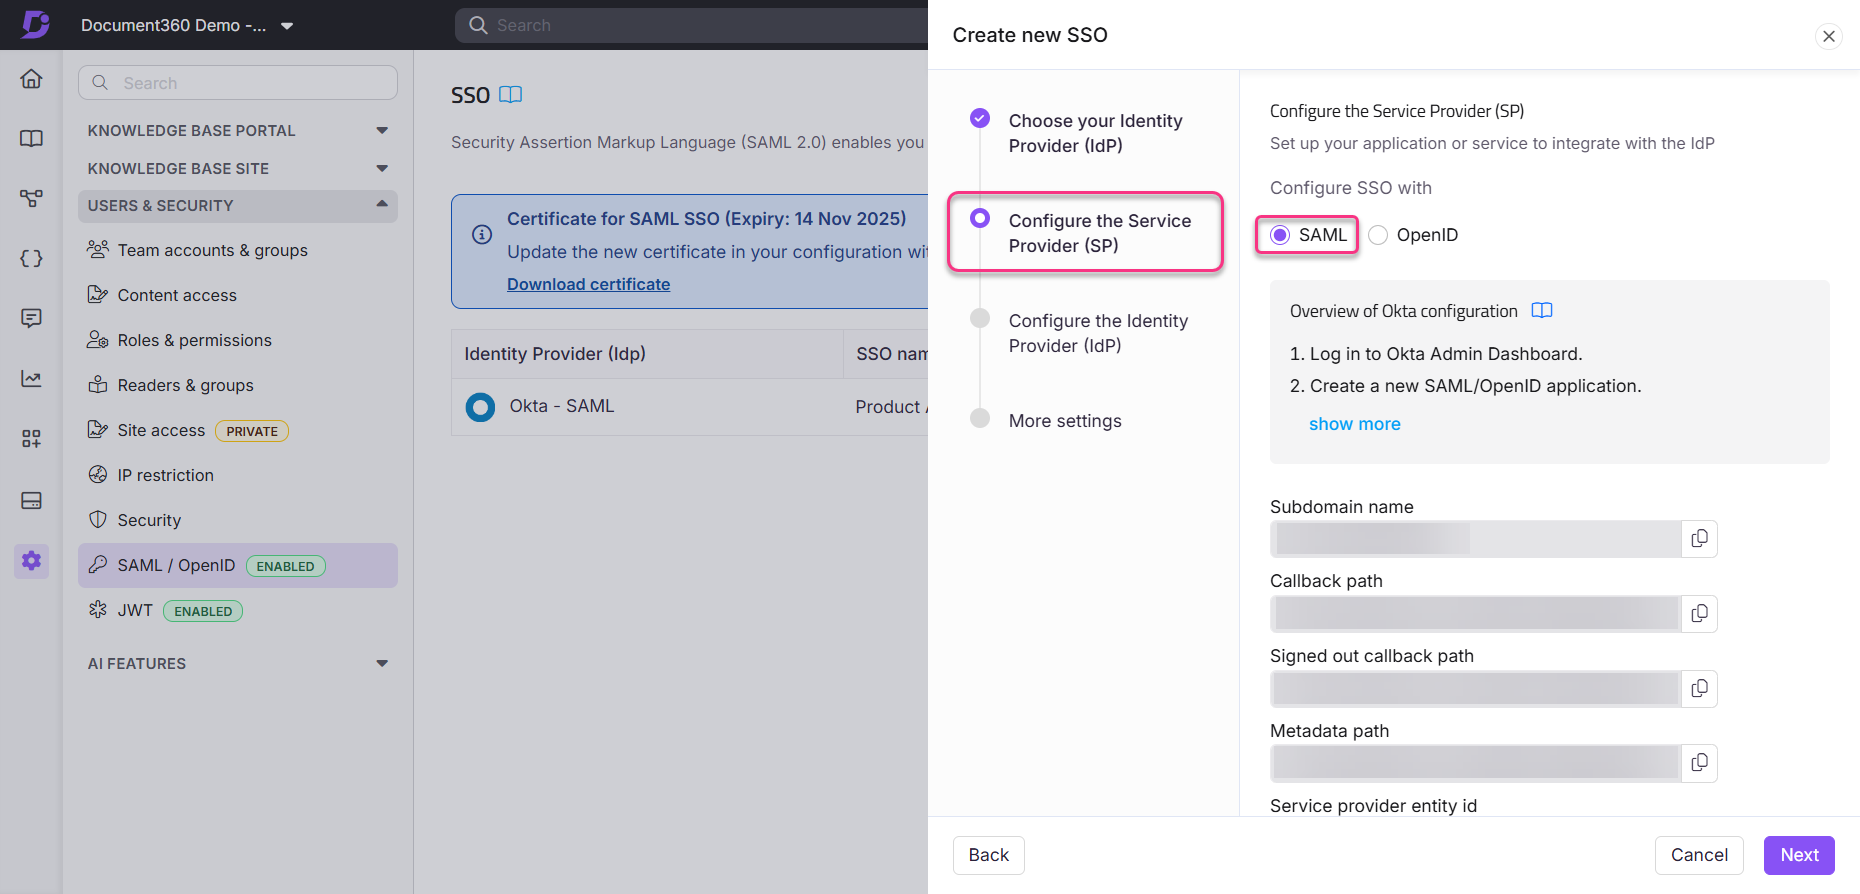Click the Download certificate link

(x=588, y=284)
